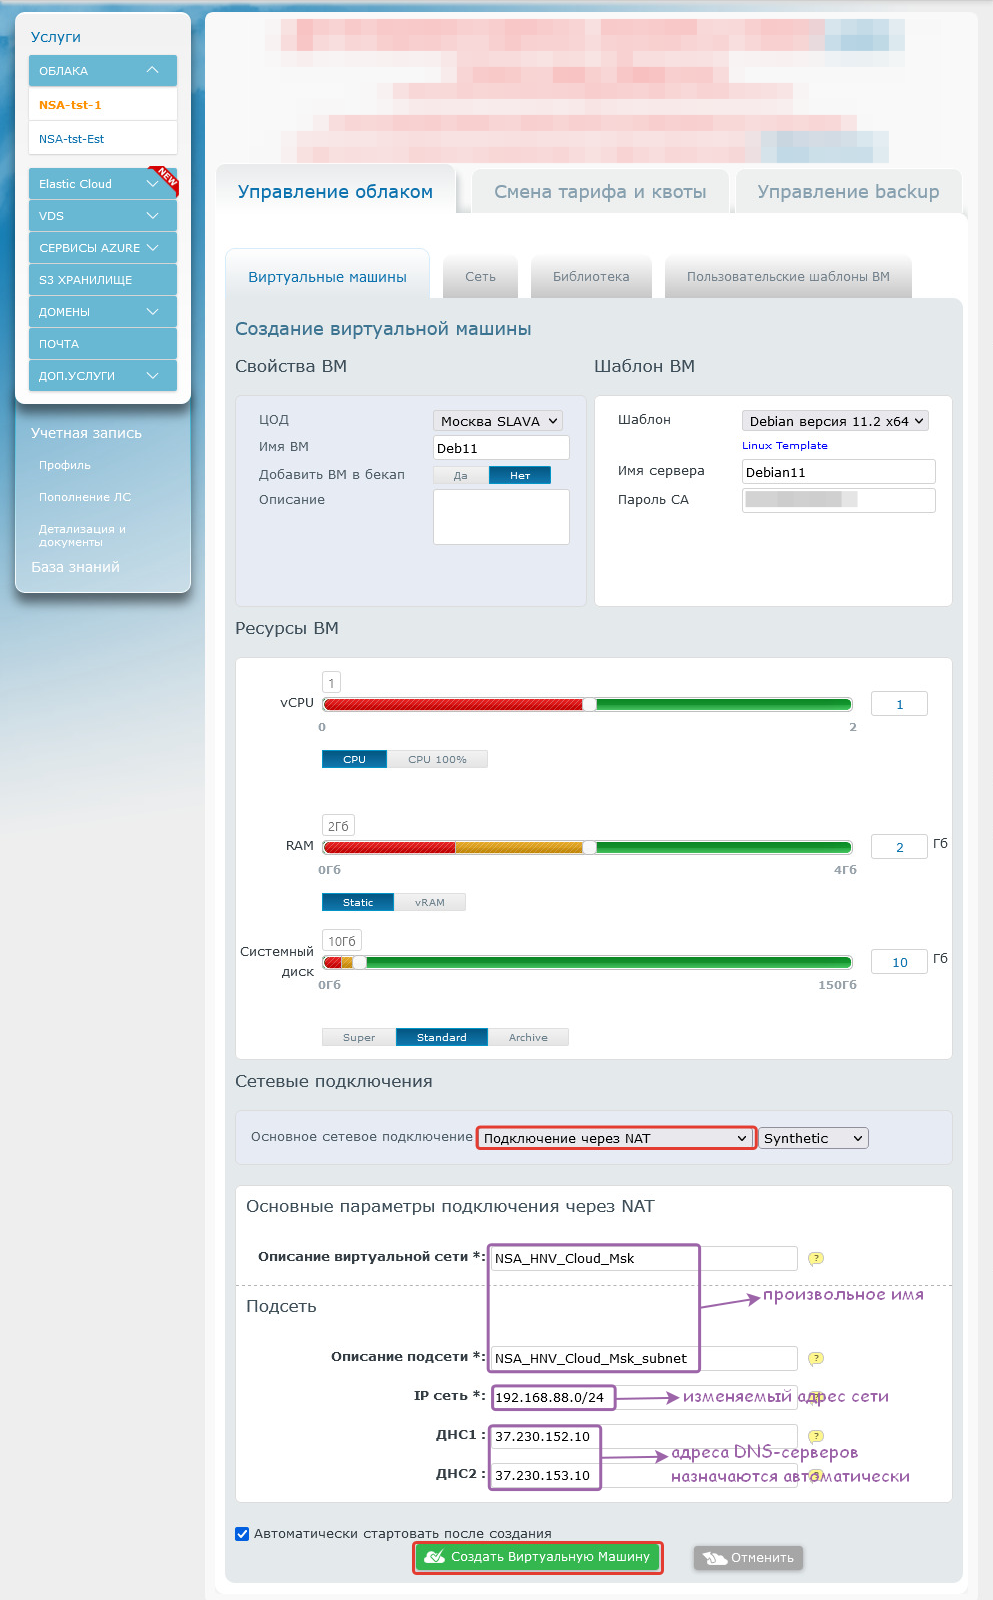Screen dimensions: 993x1600
Task: Open the Подключение через NAT dropdown
Action: [x=615, y=1138]
